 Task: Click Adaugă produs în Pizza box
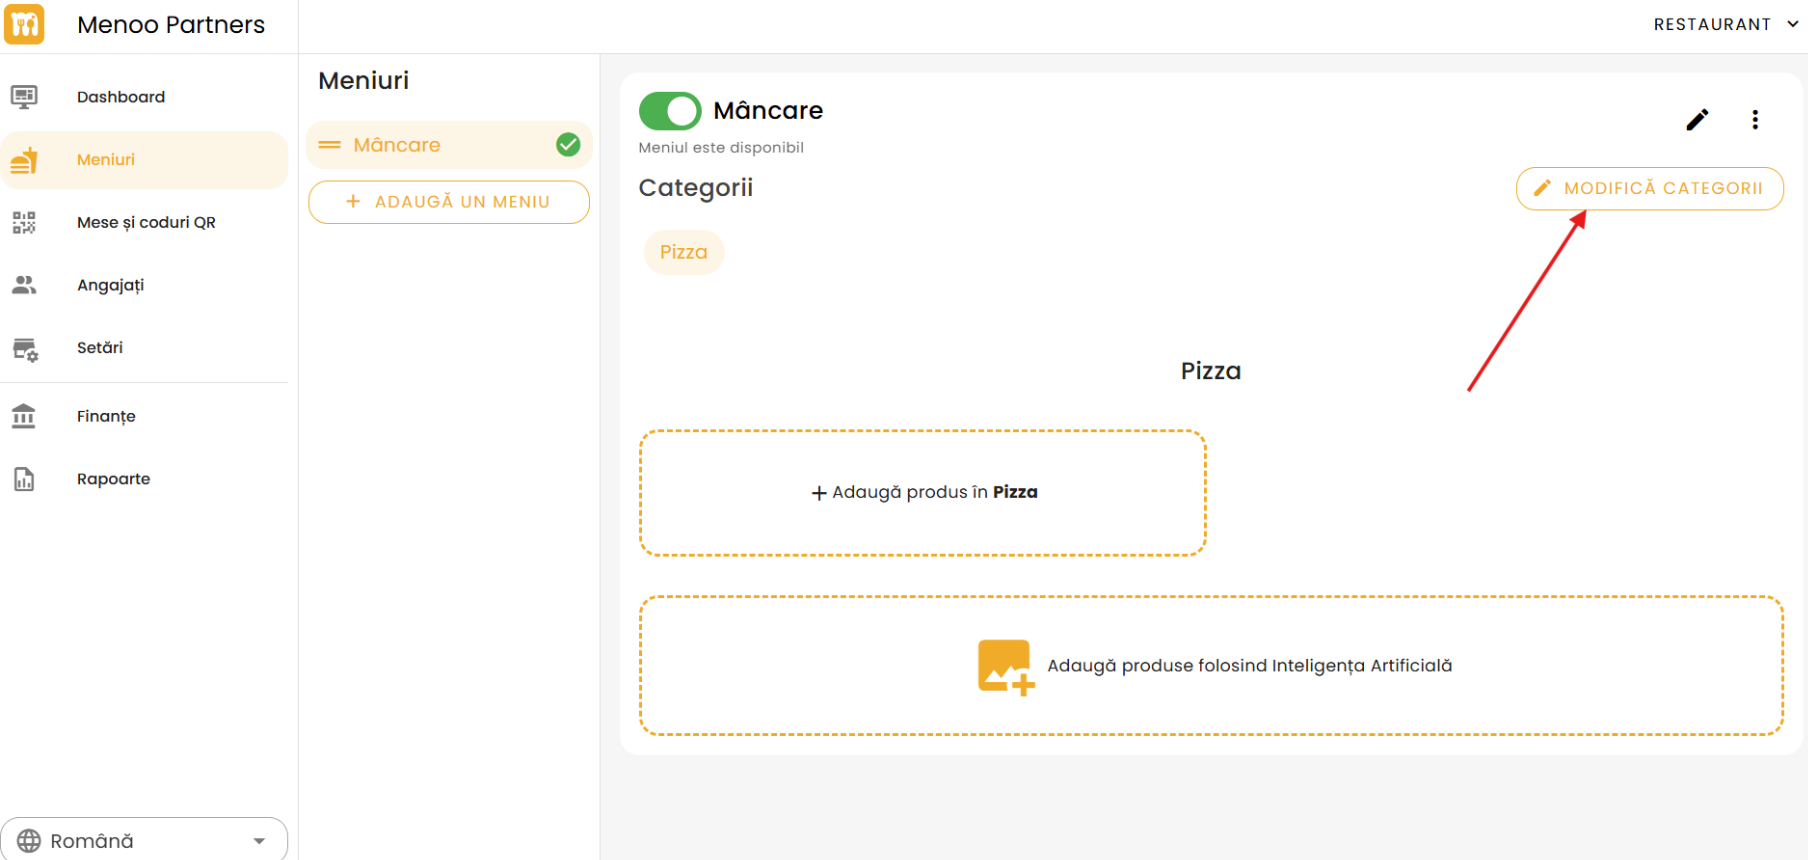[922, 493]
